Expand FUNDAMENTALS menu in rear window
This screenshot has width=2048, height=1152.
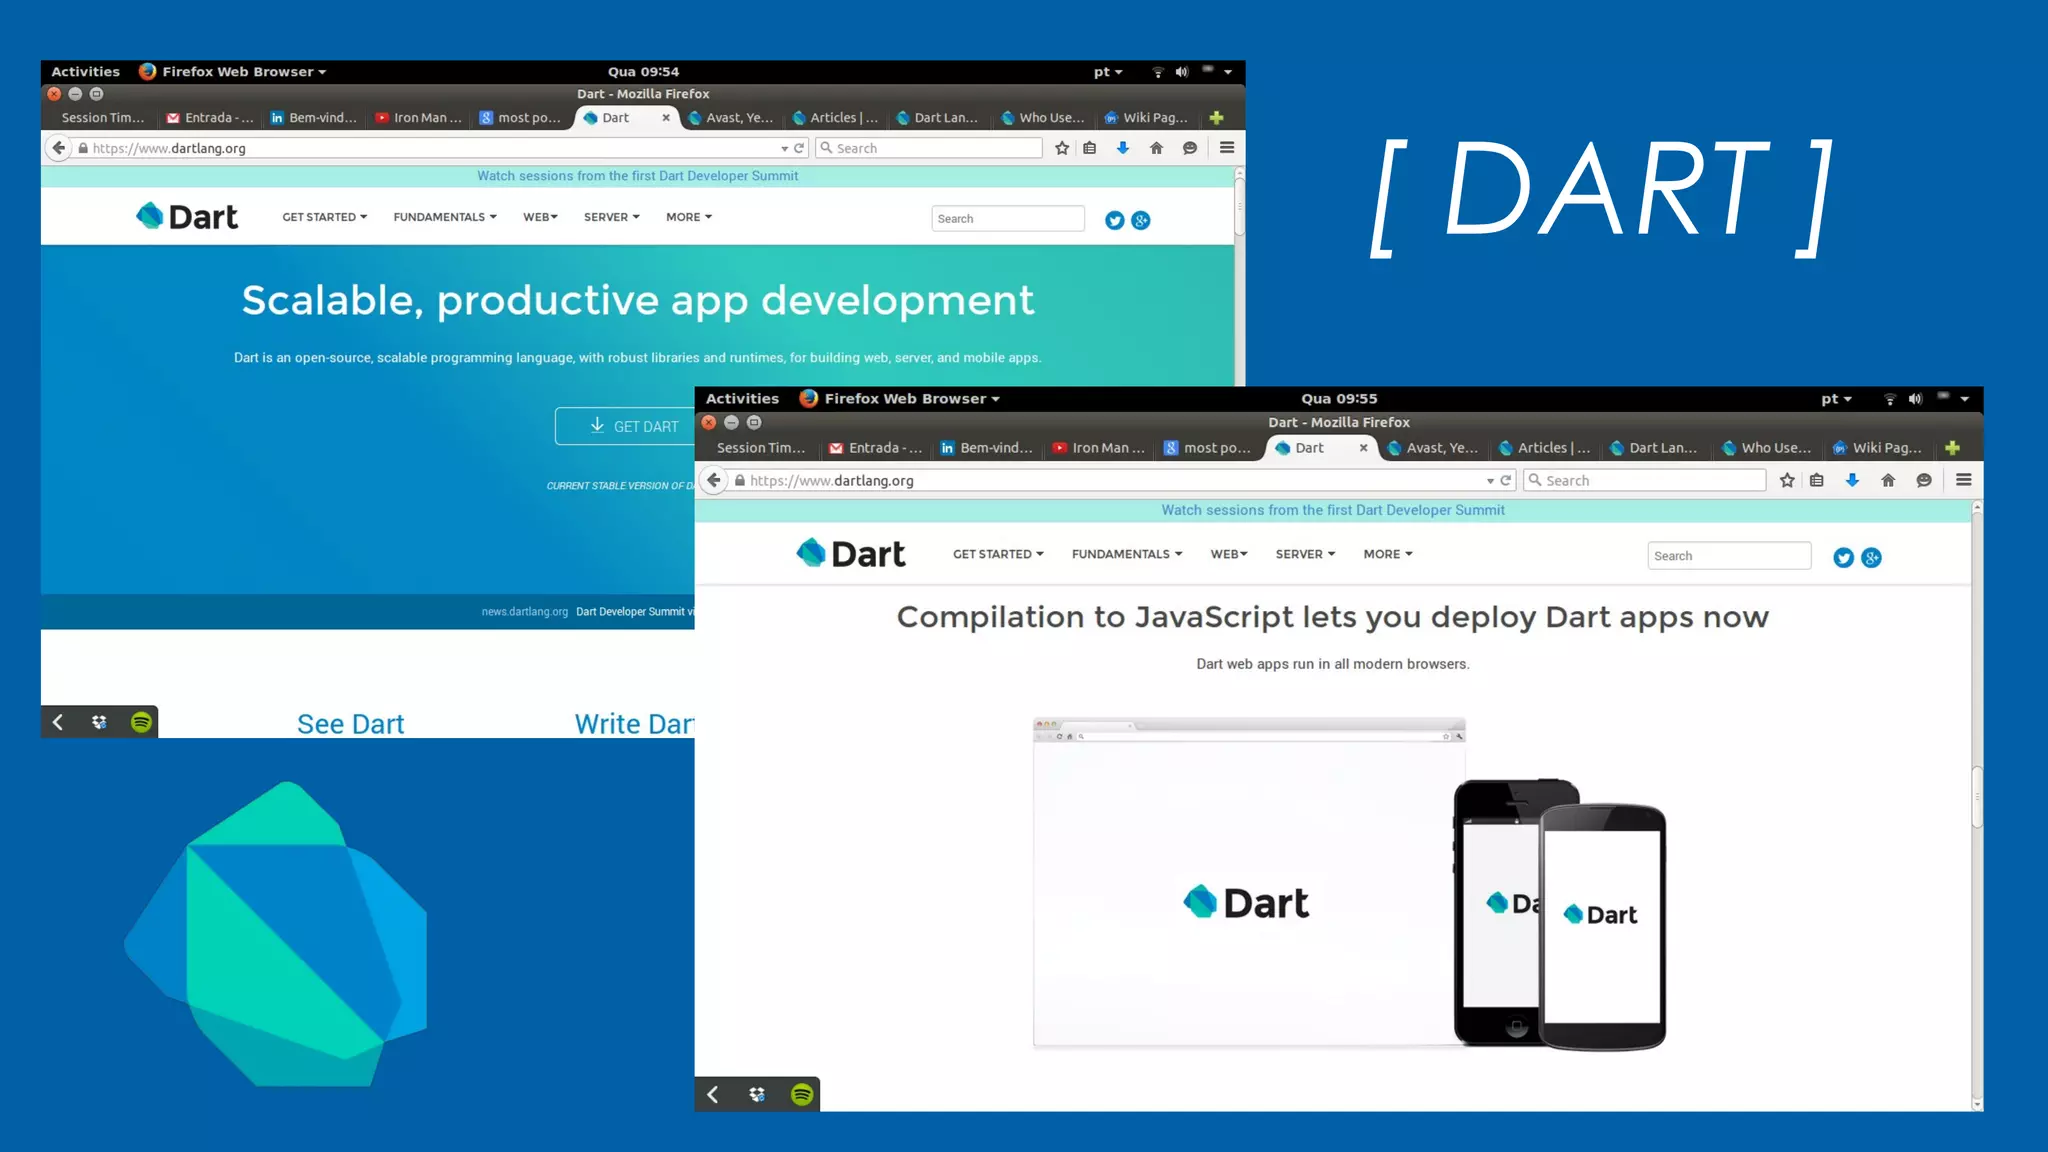coord(445,217)
